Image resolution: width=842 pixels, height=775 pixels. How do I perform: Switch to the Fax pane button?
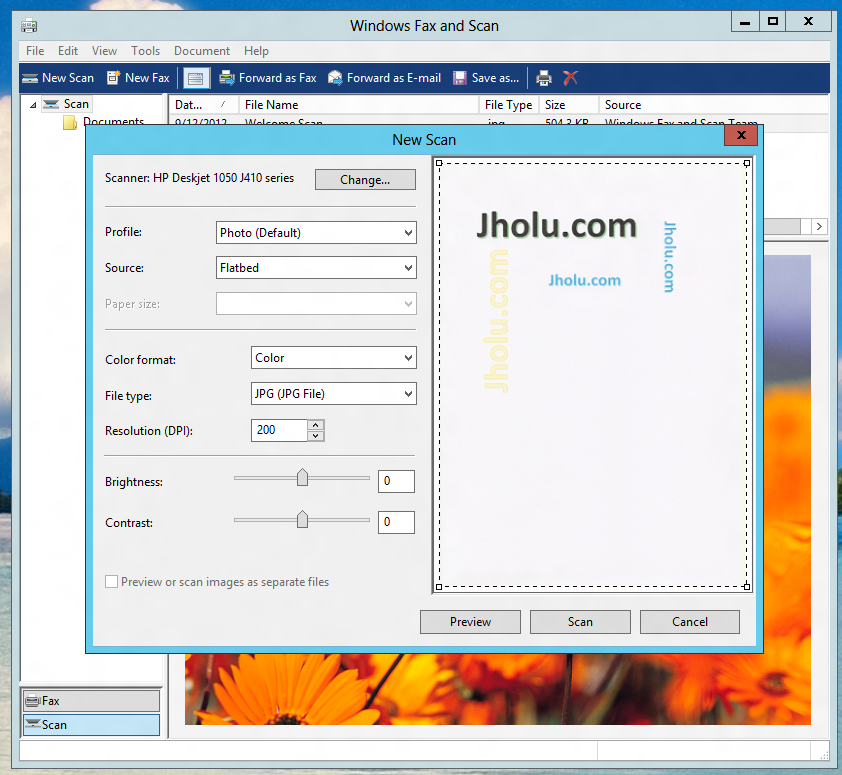click(91, 701)
